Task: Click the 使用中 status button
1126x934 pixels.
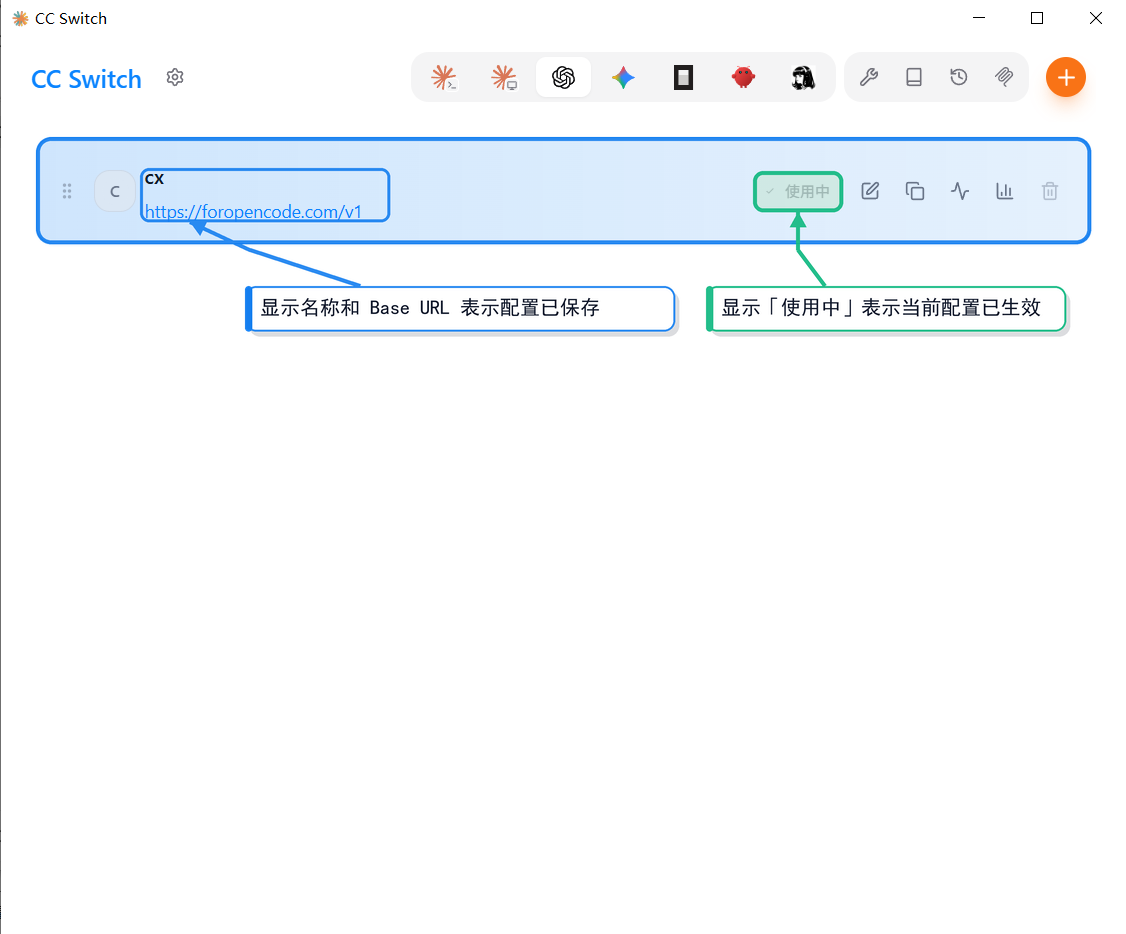Action: (798, 192)
